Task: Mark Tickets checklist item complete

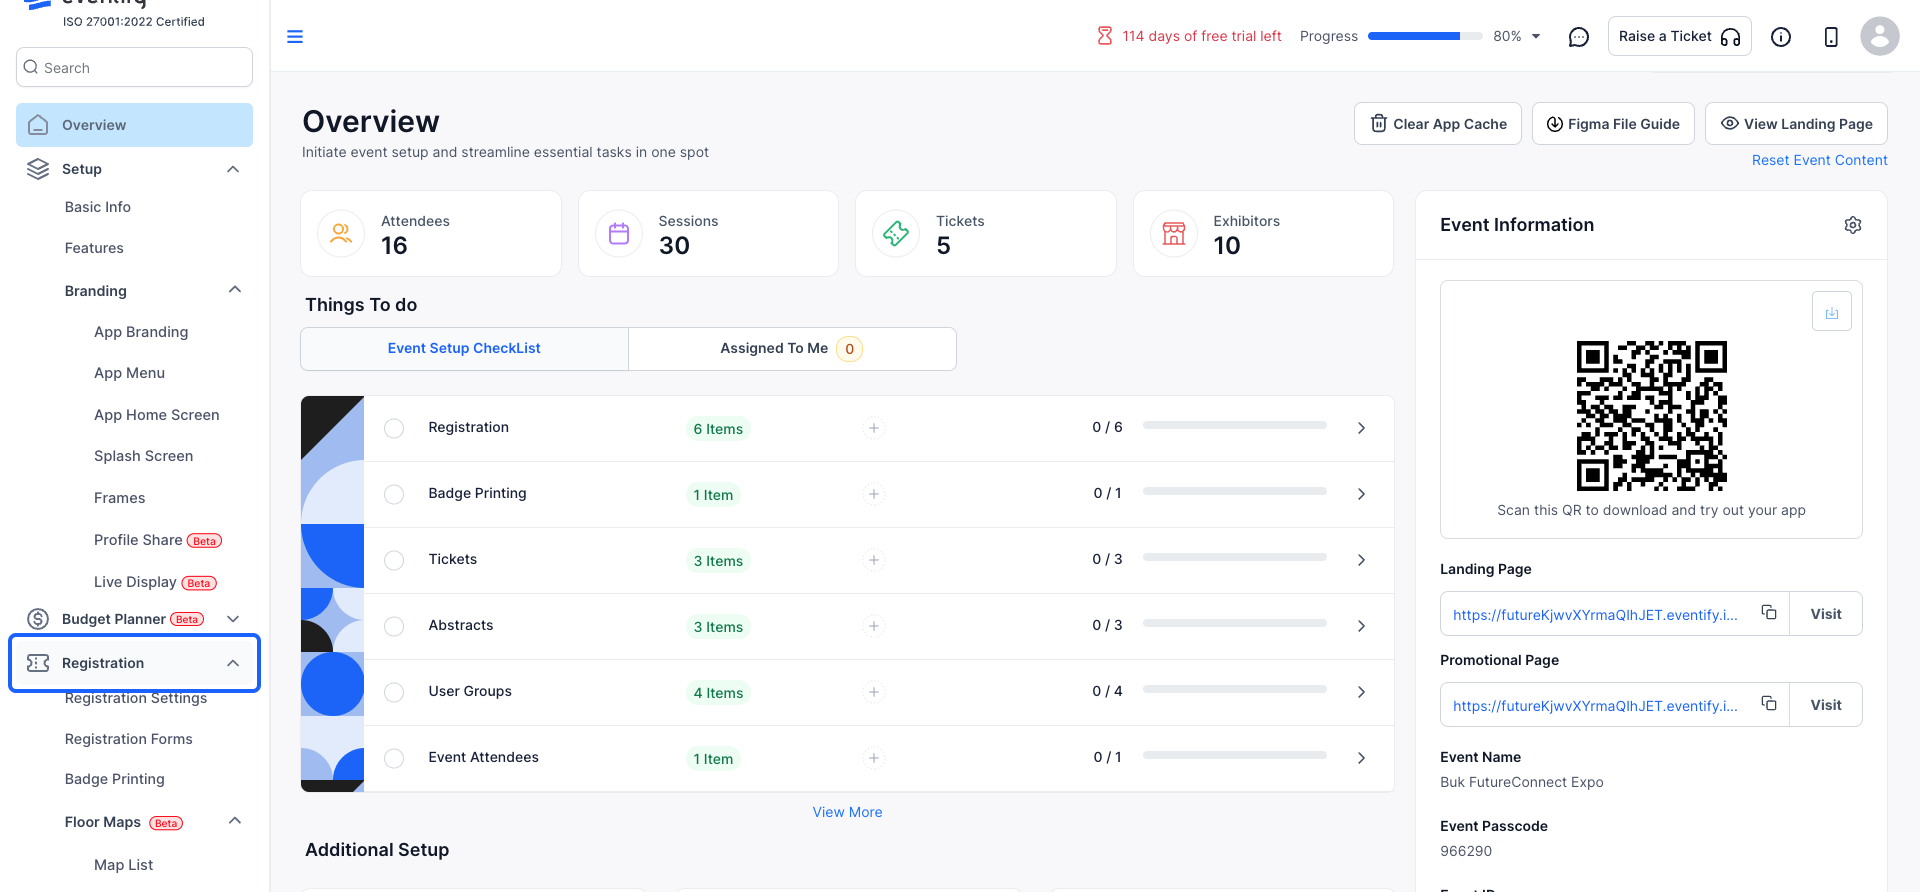Action: coord(394,560)
